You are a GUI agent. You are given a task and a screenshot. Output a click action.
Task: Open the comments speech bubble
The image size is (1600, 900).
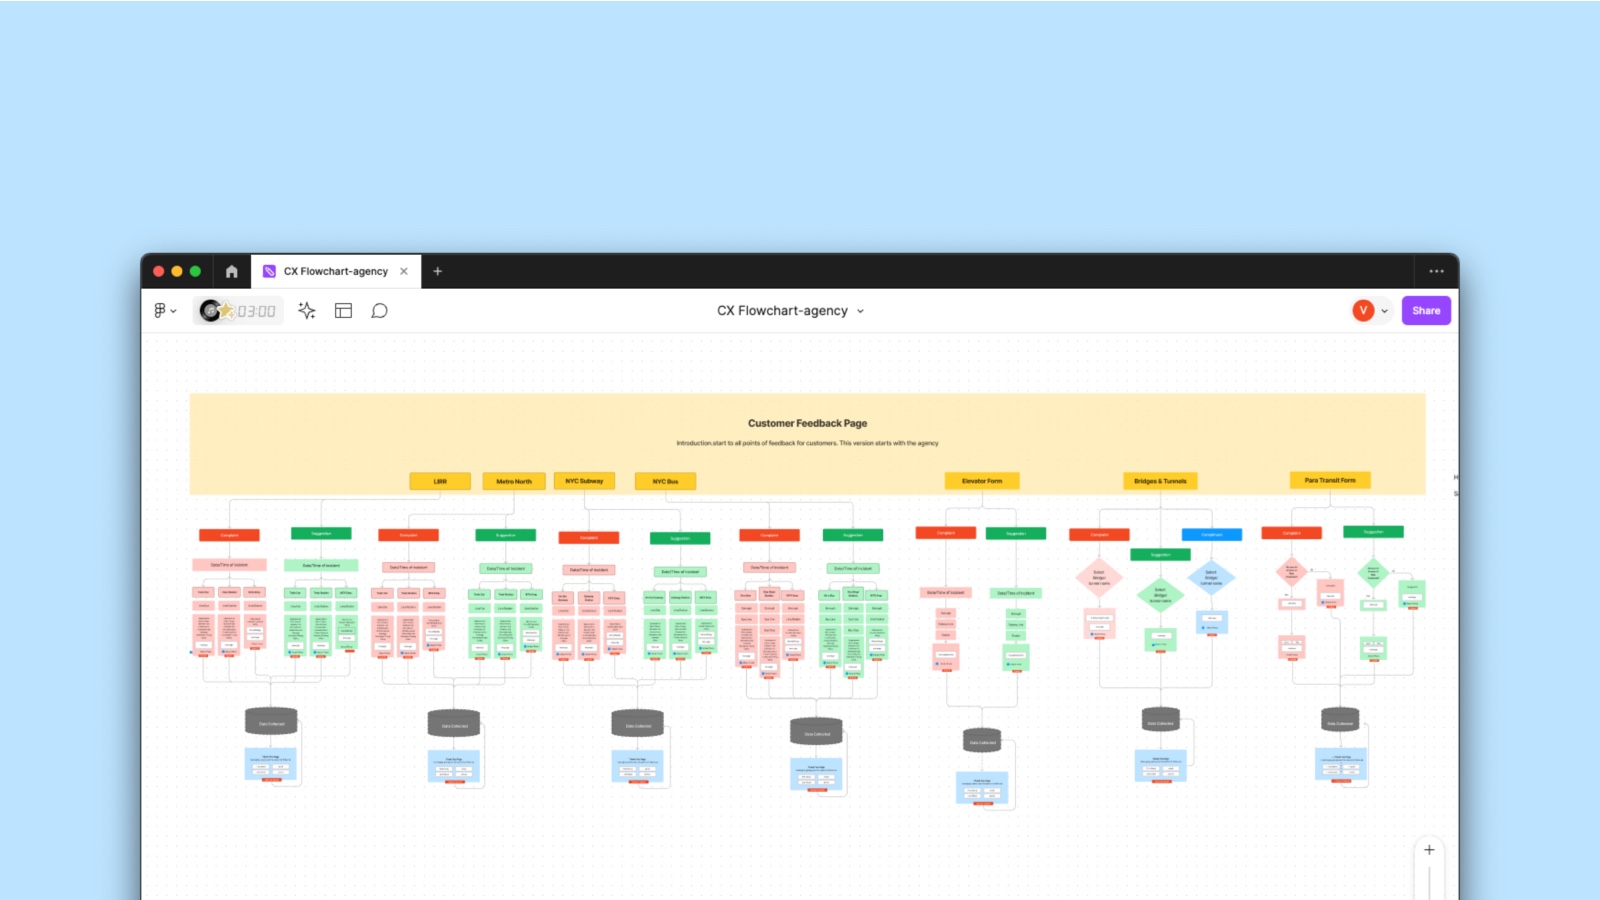379,311
